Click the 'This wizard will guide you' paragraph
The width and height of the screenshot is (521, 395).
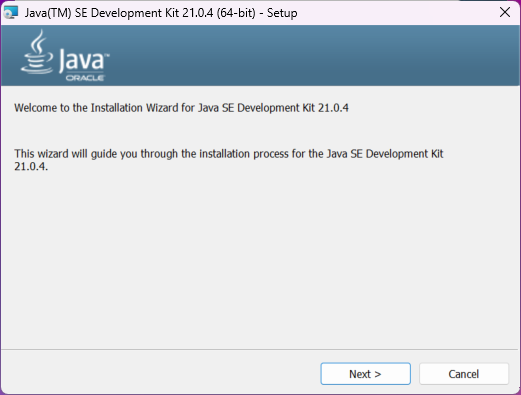point(229,160)
